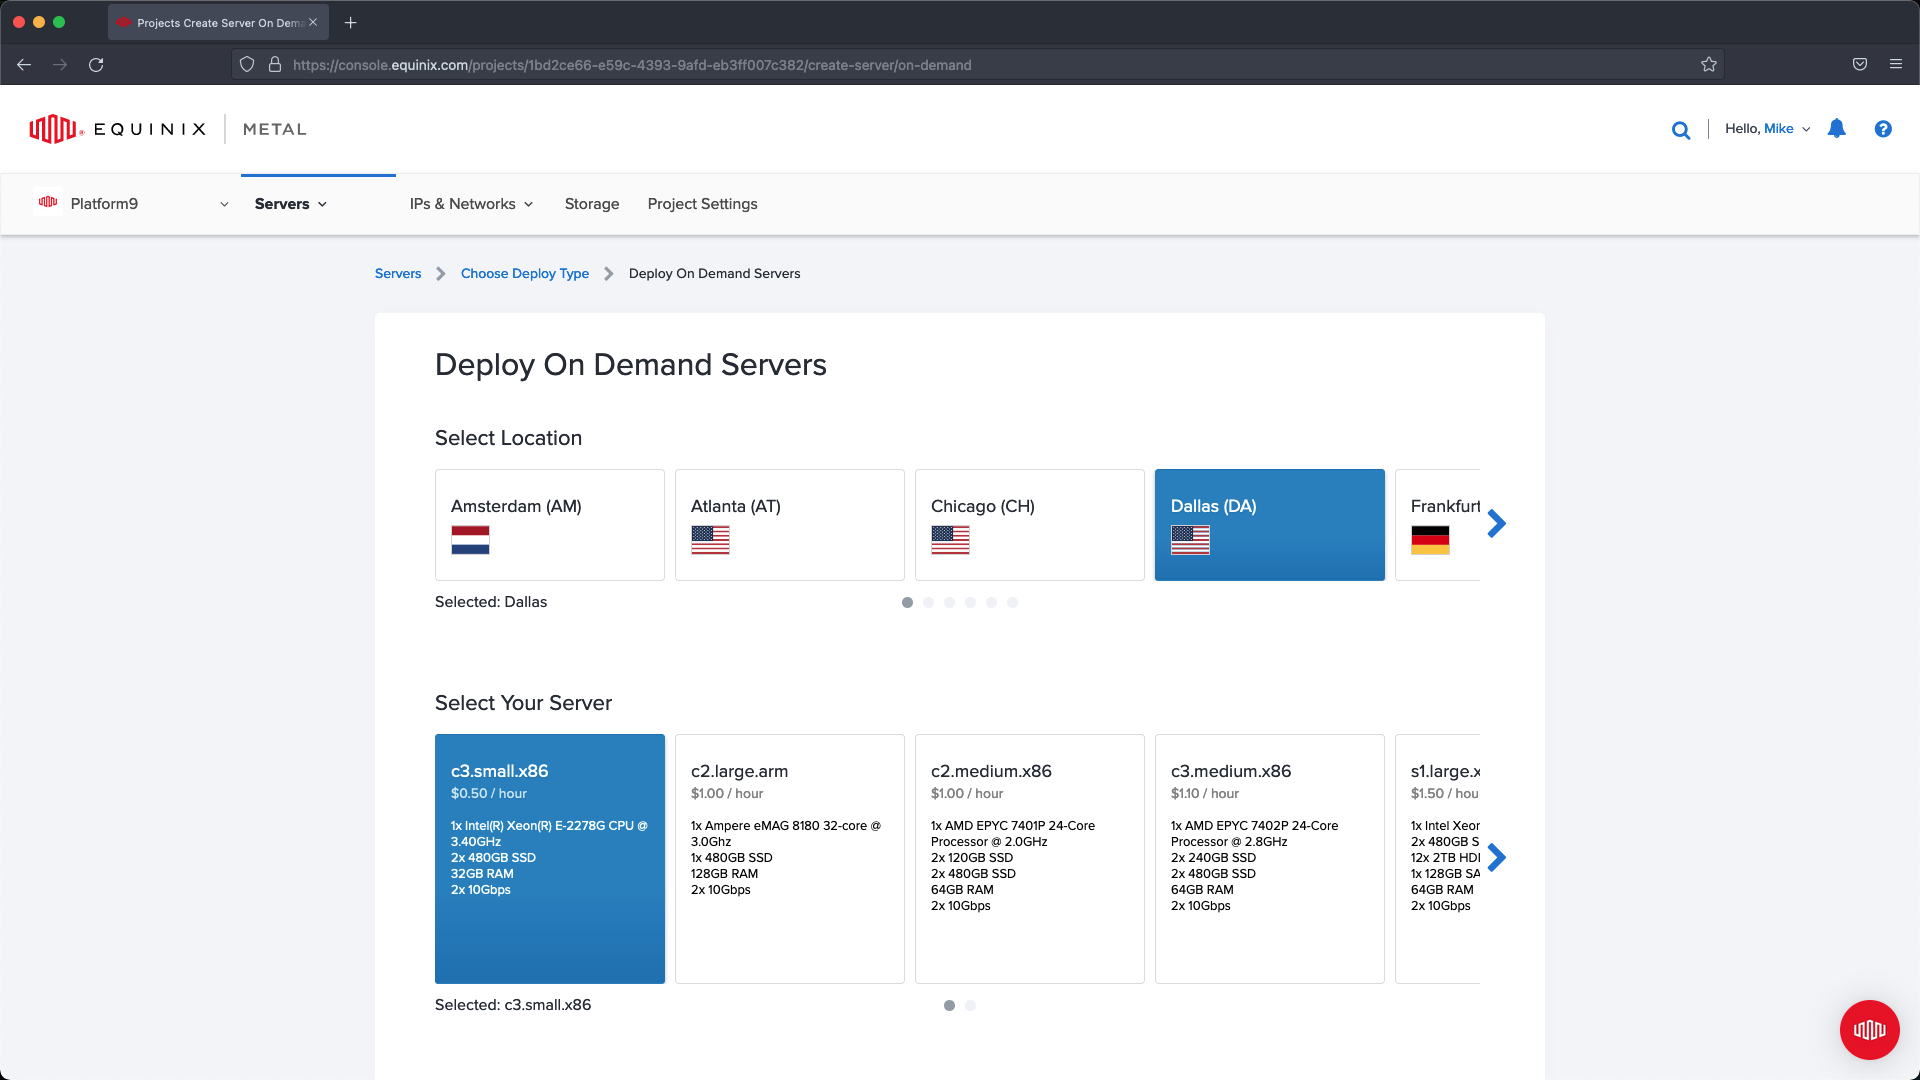Jump to second location carousel dot
The width and height of the screenshot is (1920, 1080).
[928, 602]
